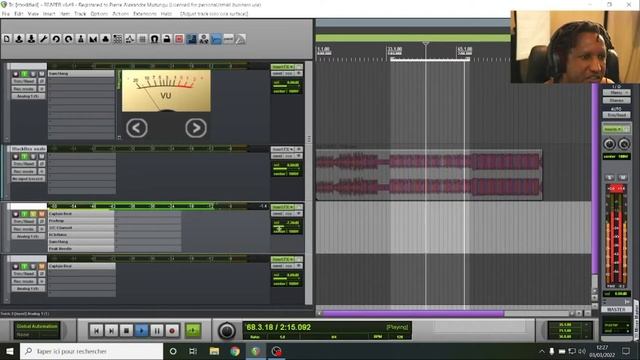
Task: Toggle the metronome toolbar icon
Action: [80, 39]
